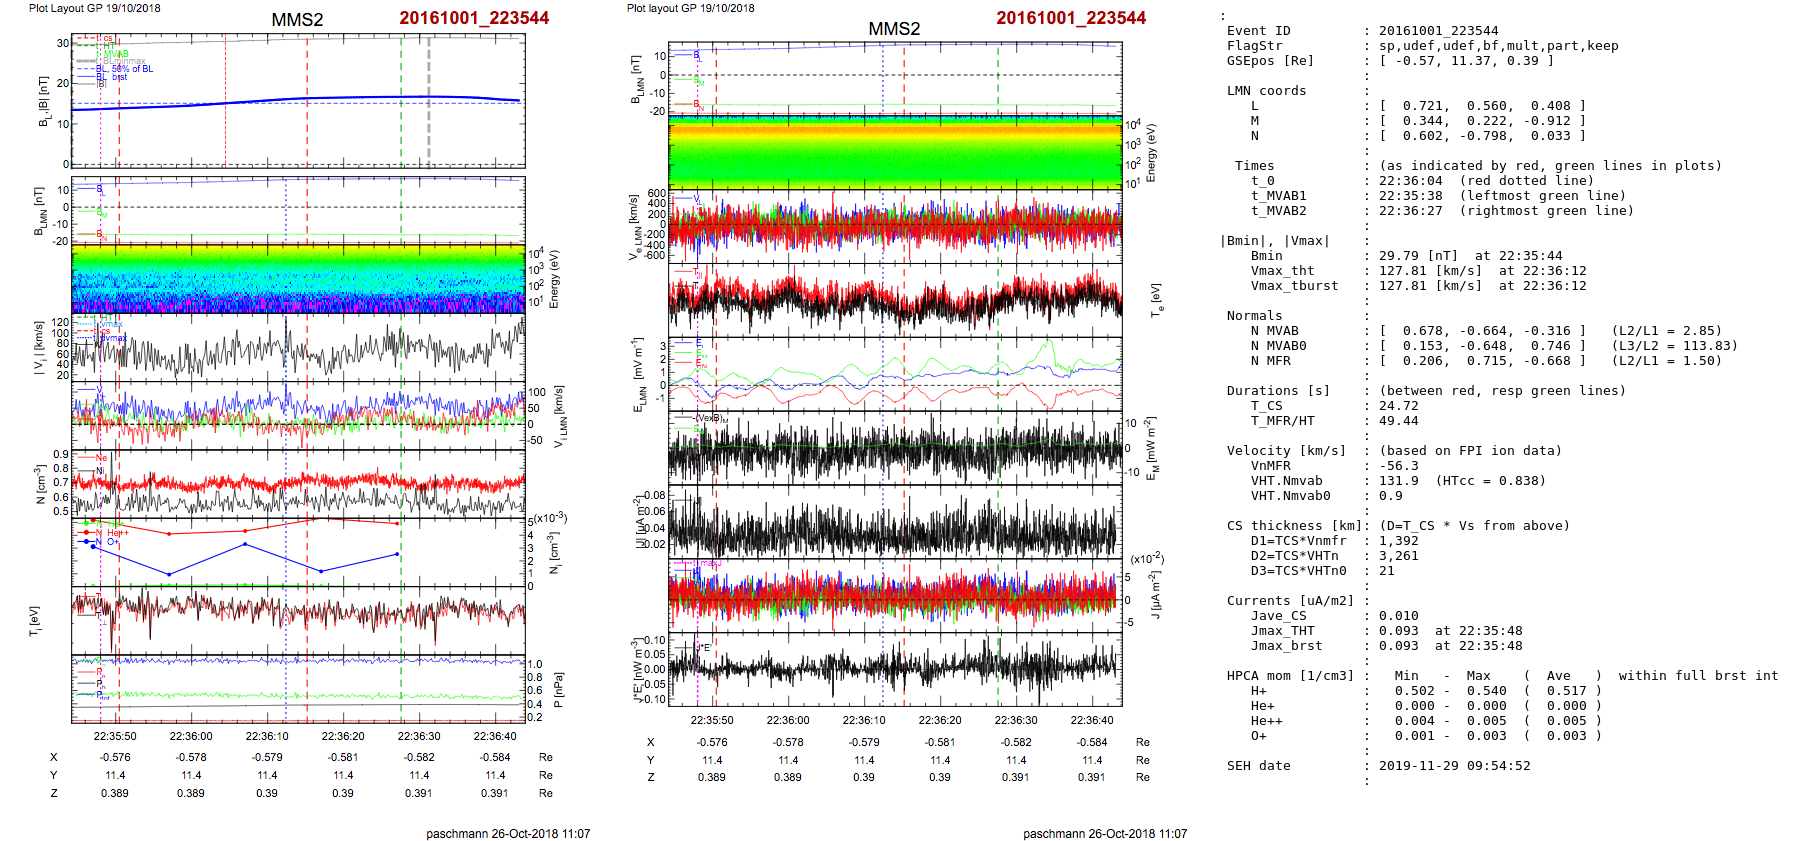
Task: Click the ion energy spectrogram in left plot
Action: (298, 279)
